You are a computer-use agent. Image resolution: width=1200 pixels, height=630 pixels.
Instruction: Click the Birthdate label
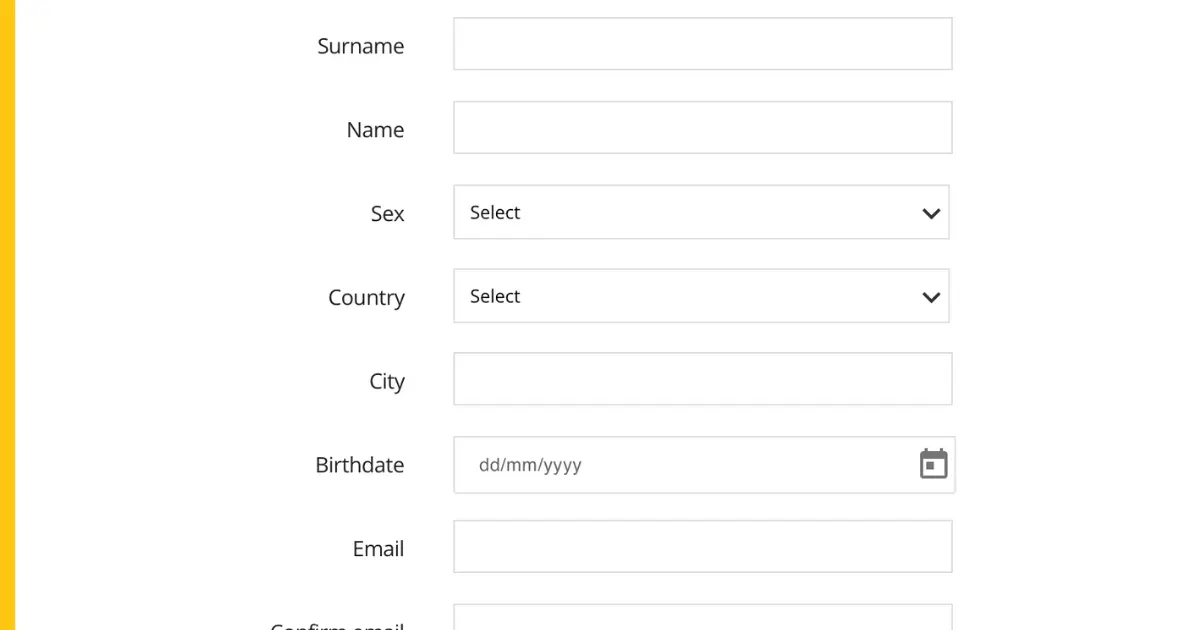click(x=360, y=465)
